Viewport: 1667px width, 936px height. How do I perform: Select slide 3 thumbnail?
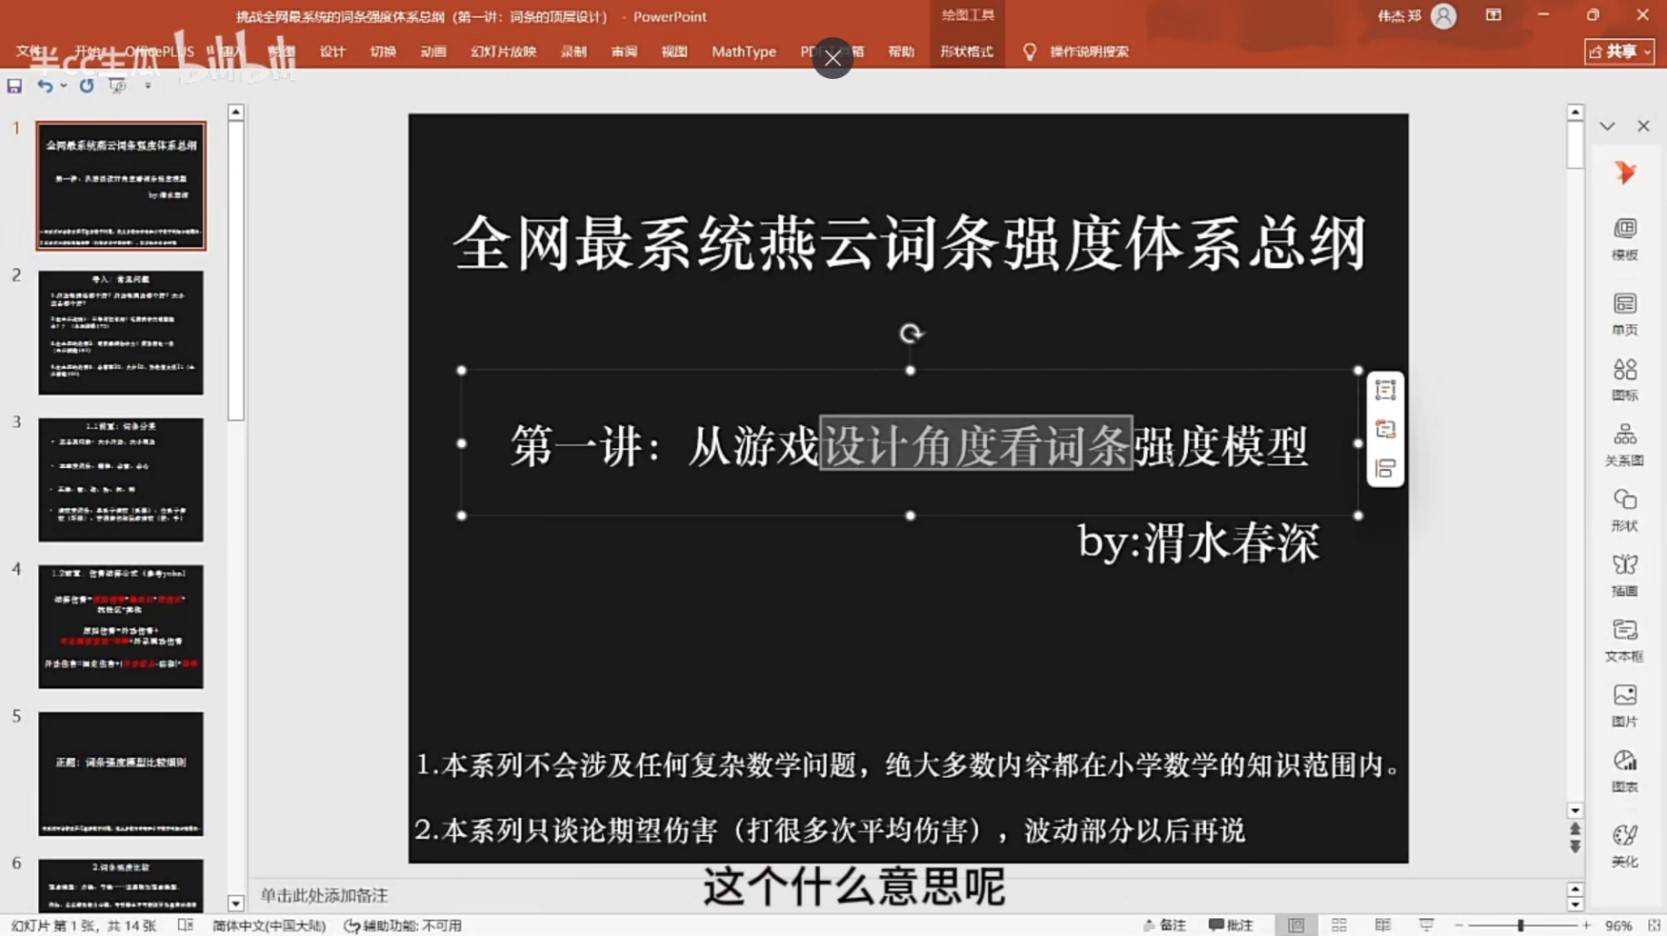121,480
